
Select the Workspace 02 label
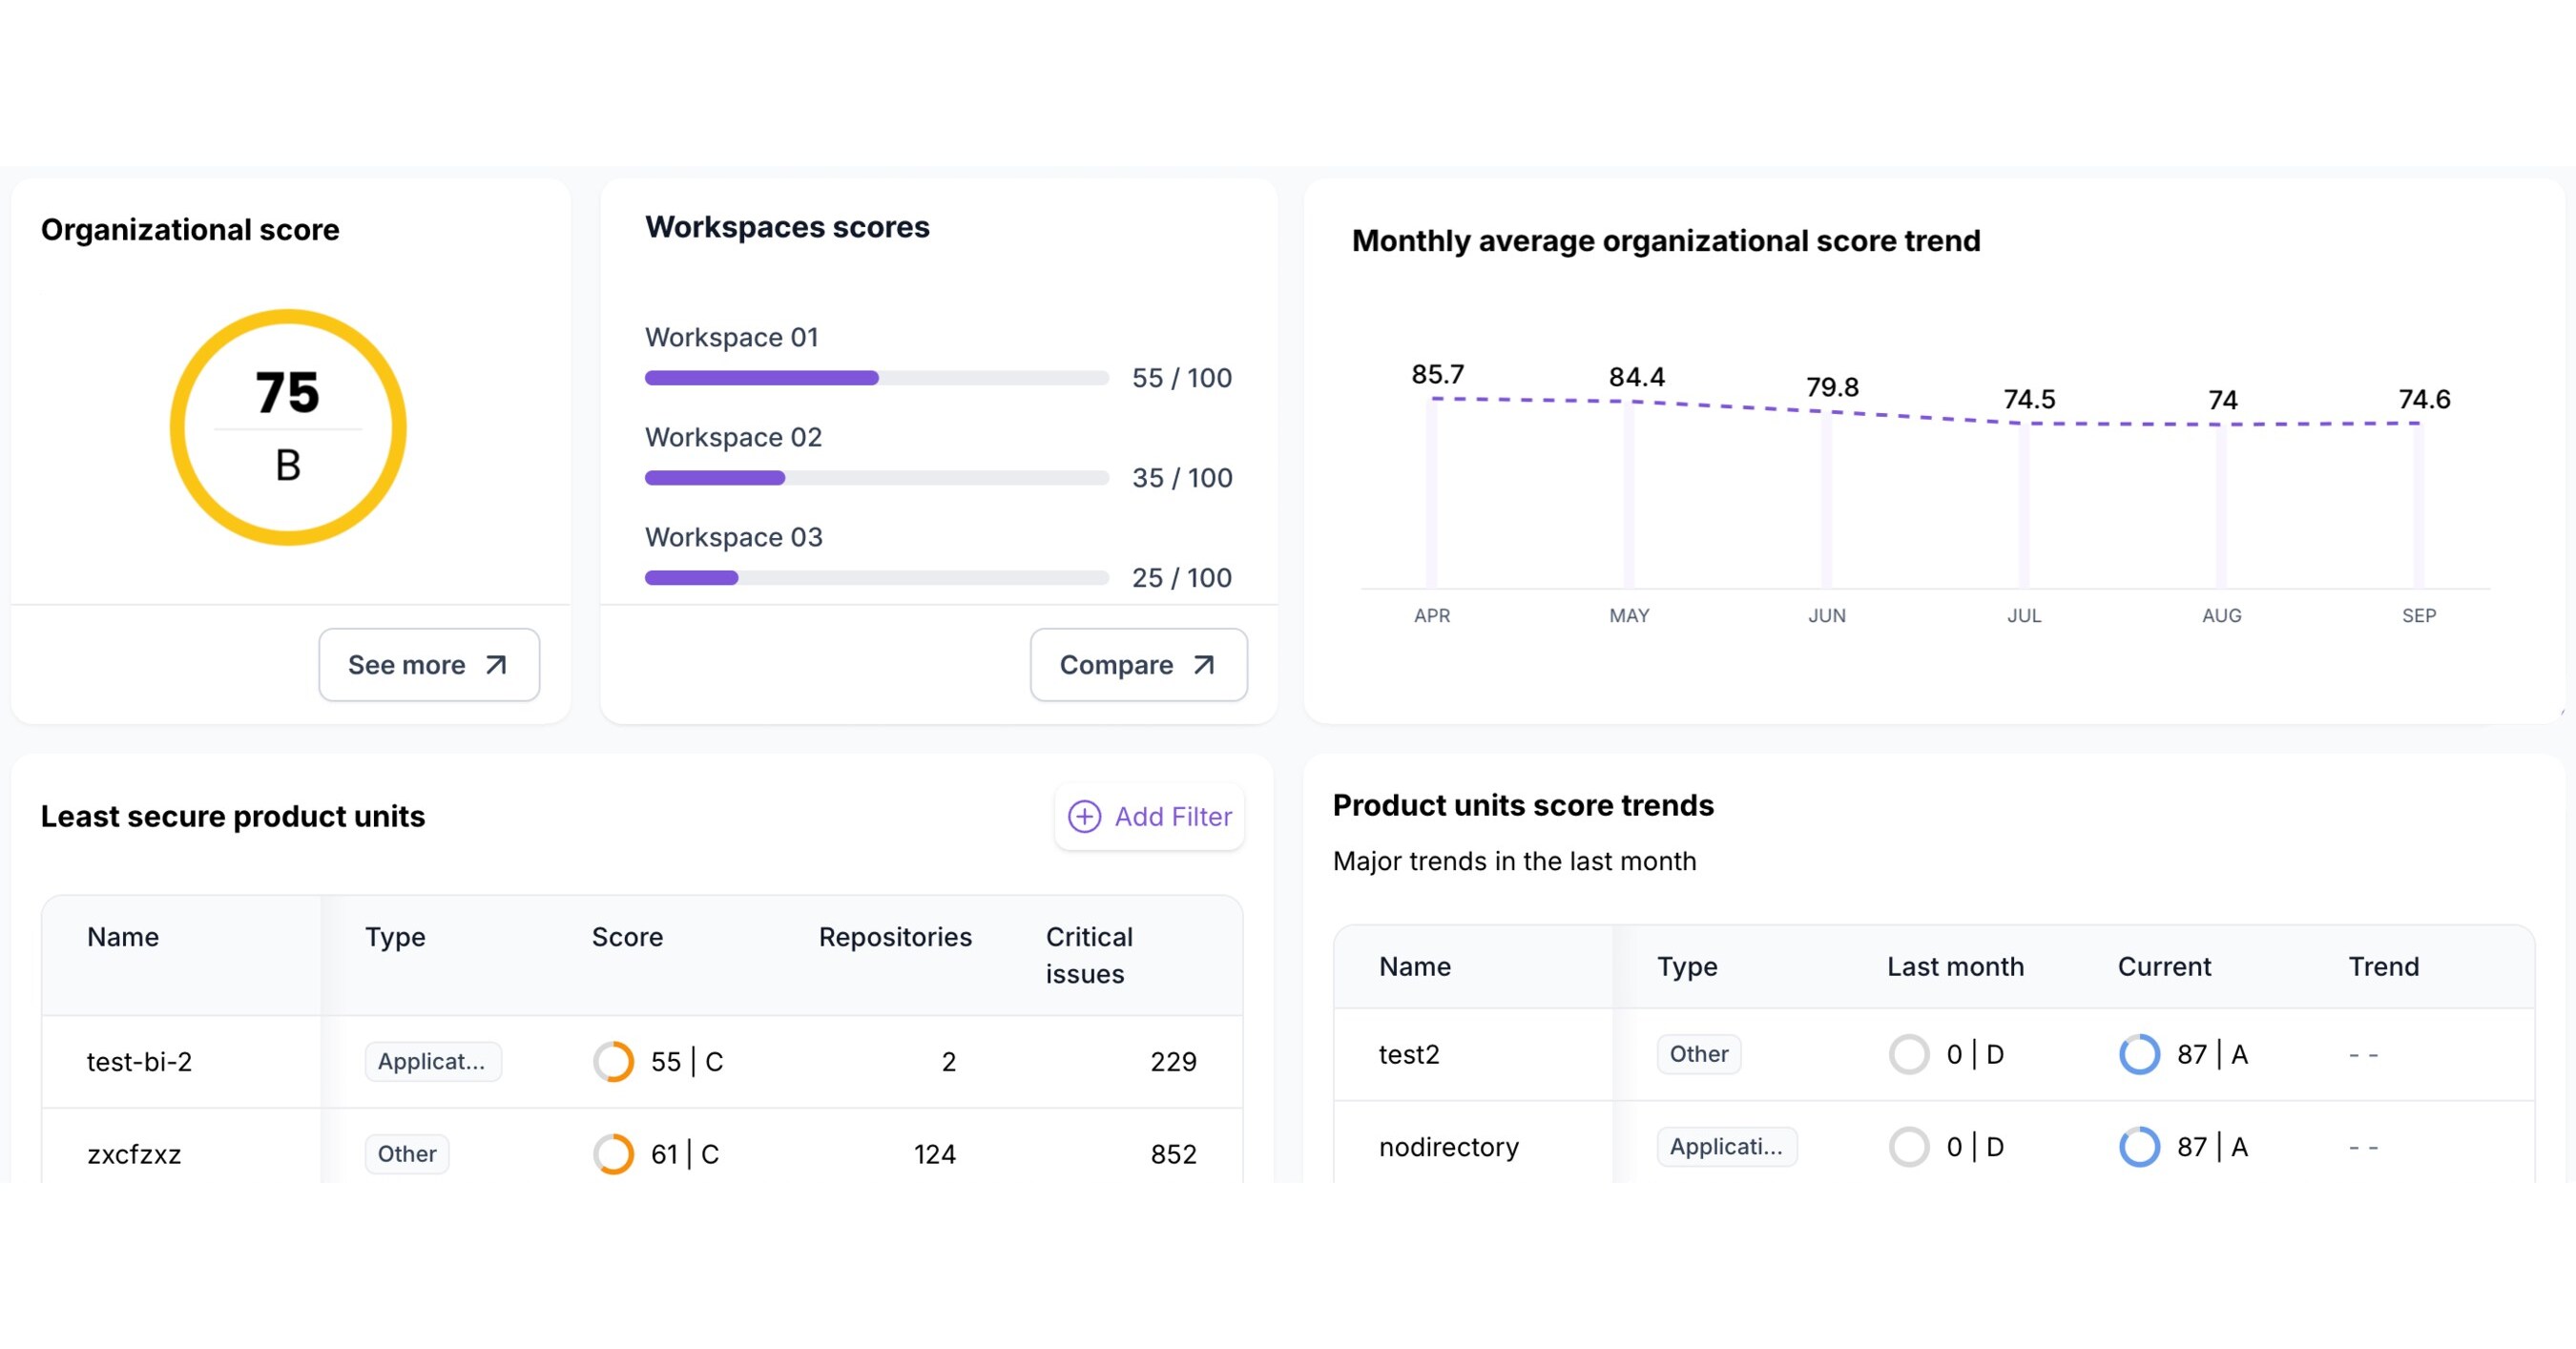click(x=733, y=438)
